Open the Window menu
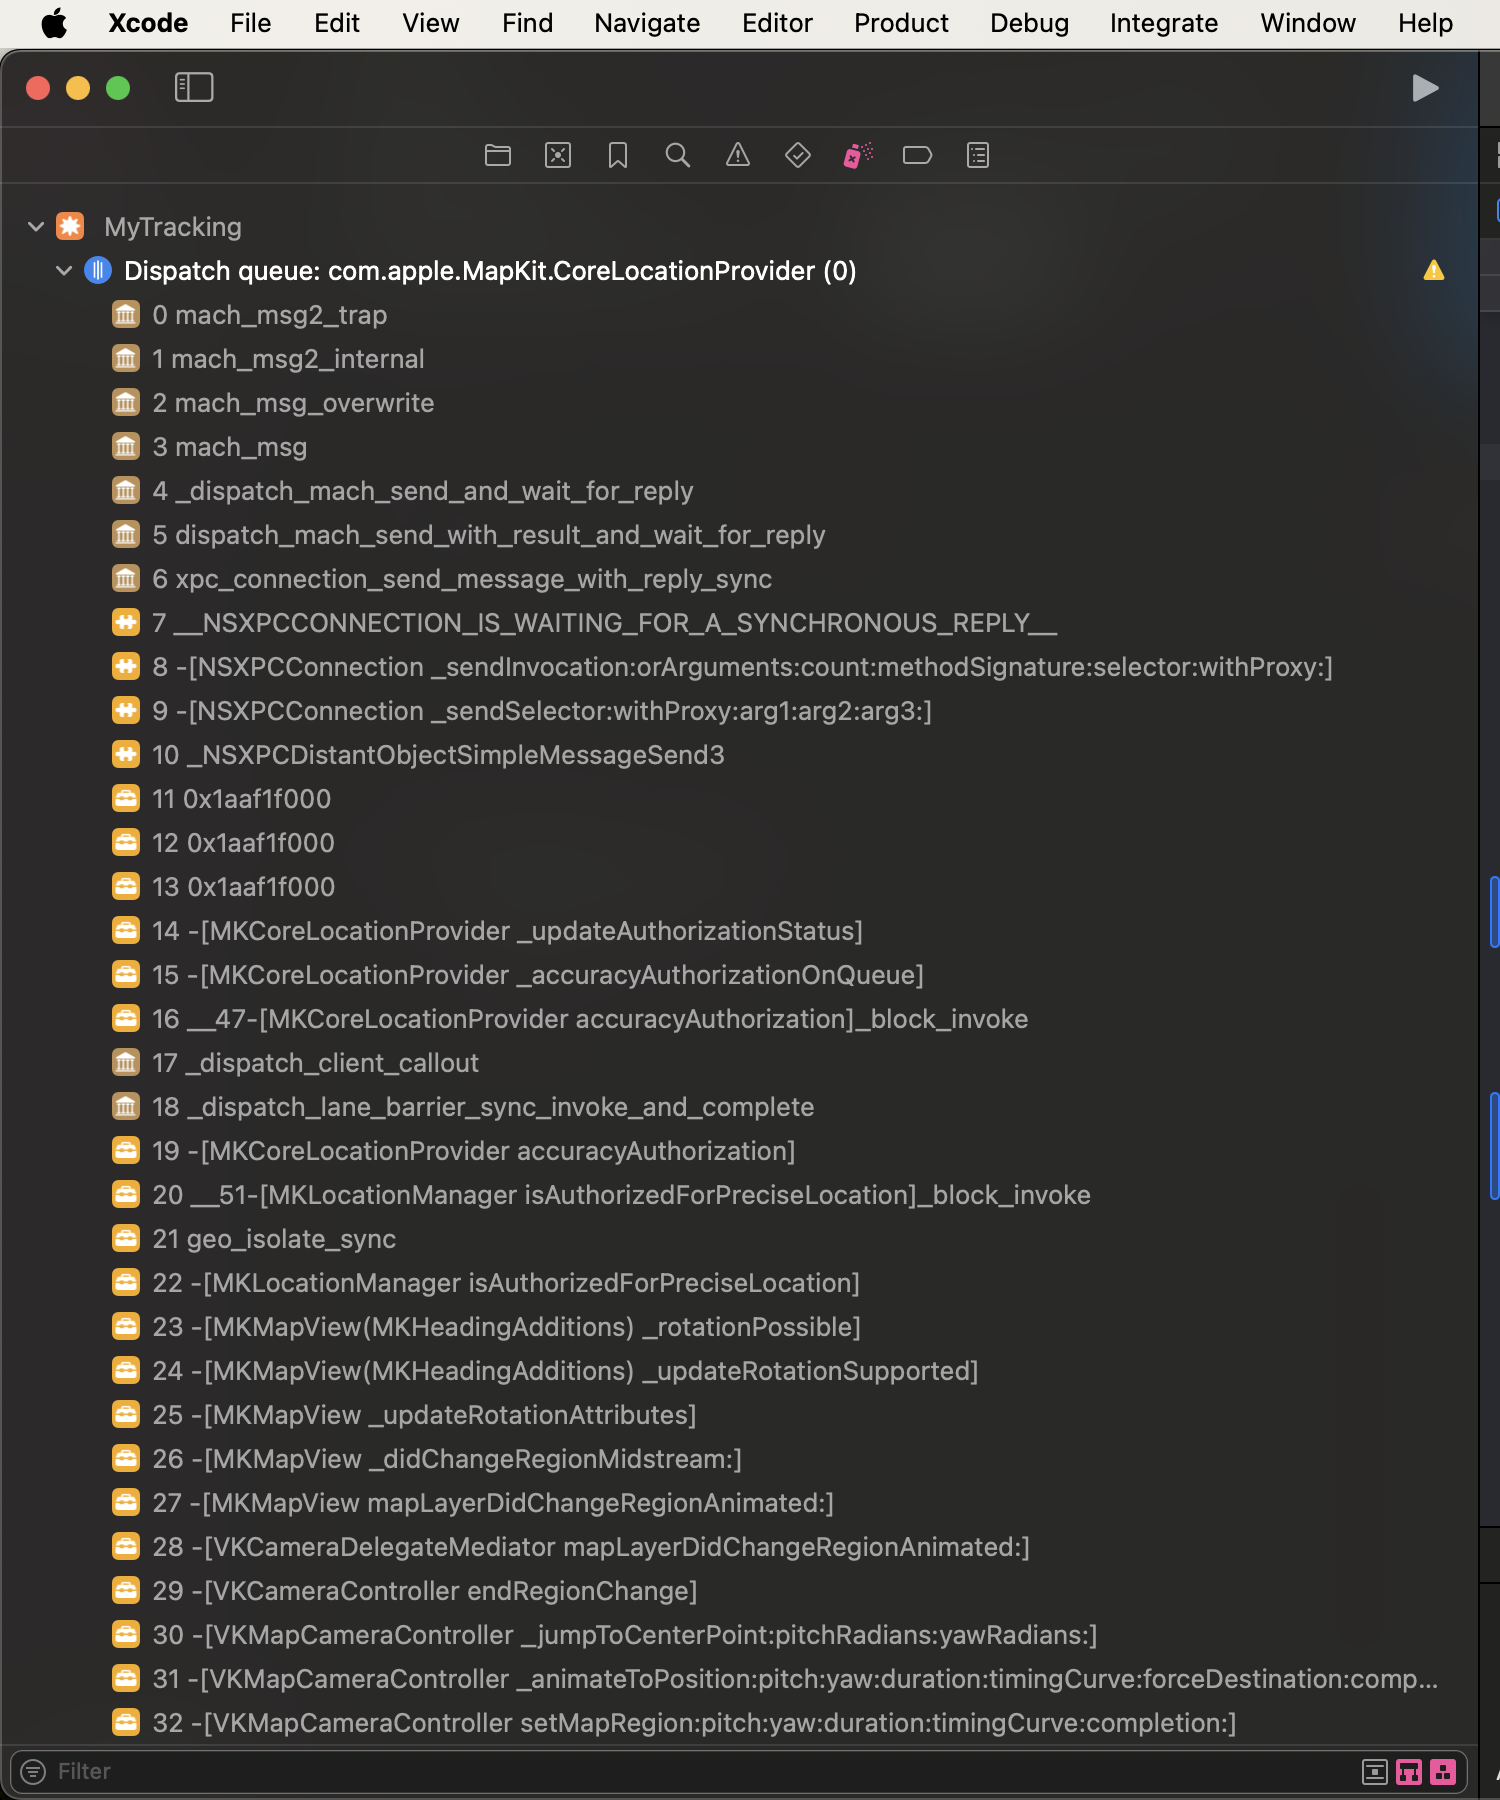 [1308, 23]
